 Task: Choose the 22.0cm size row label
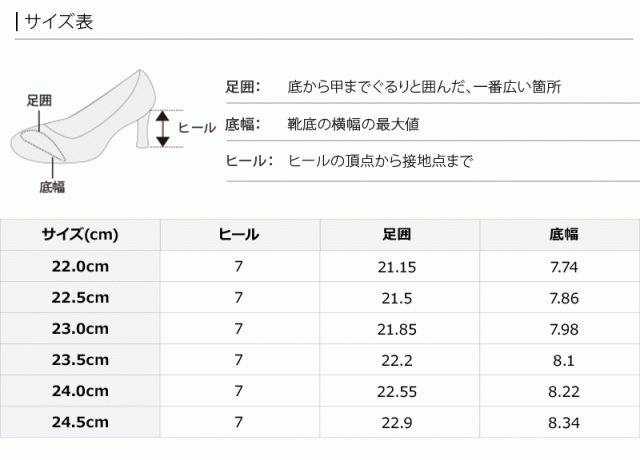[80, 267]
